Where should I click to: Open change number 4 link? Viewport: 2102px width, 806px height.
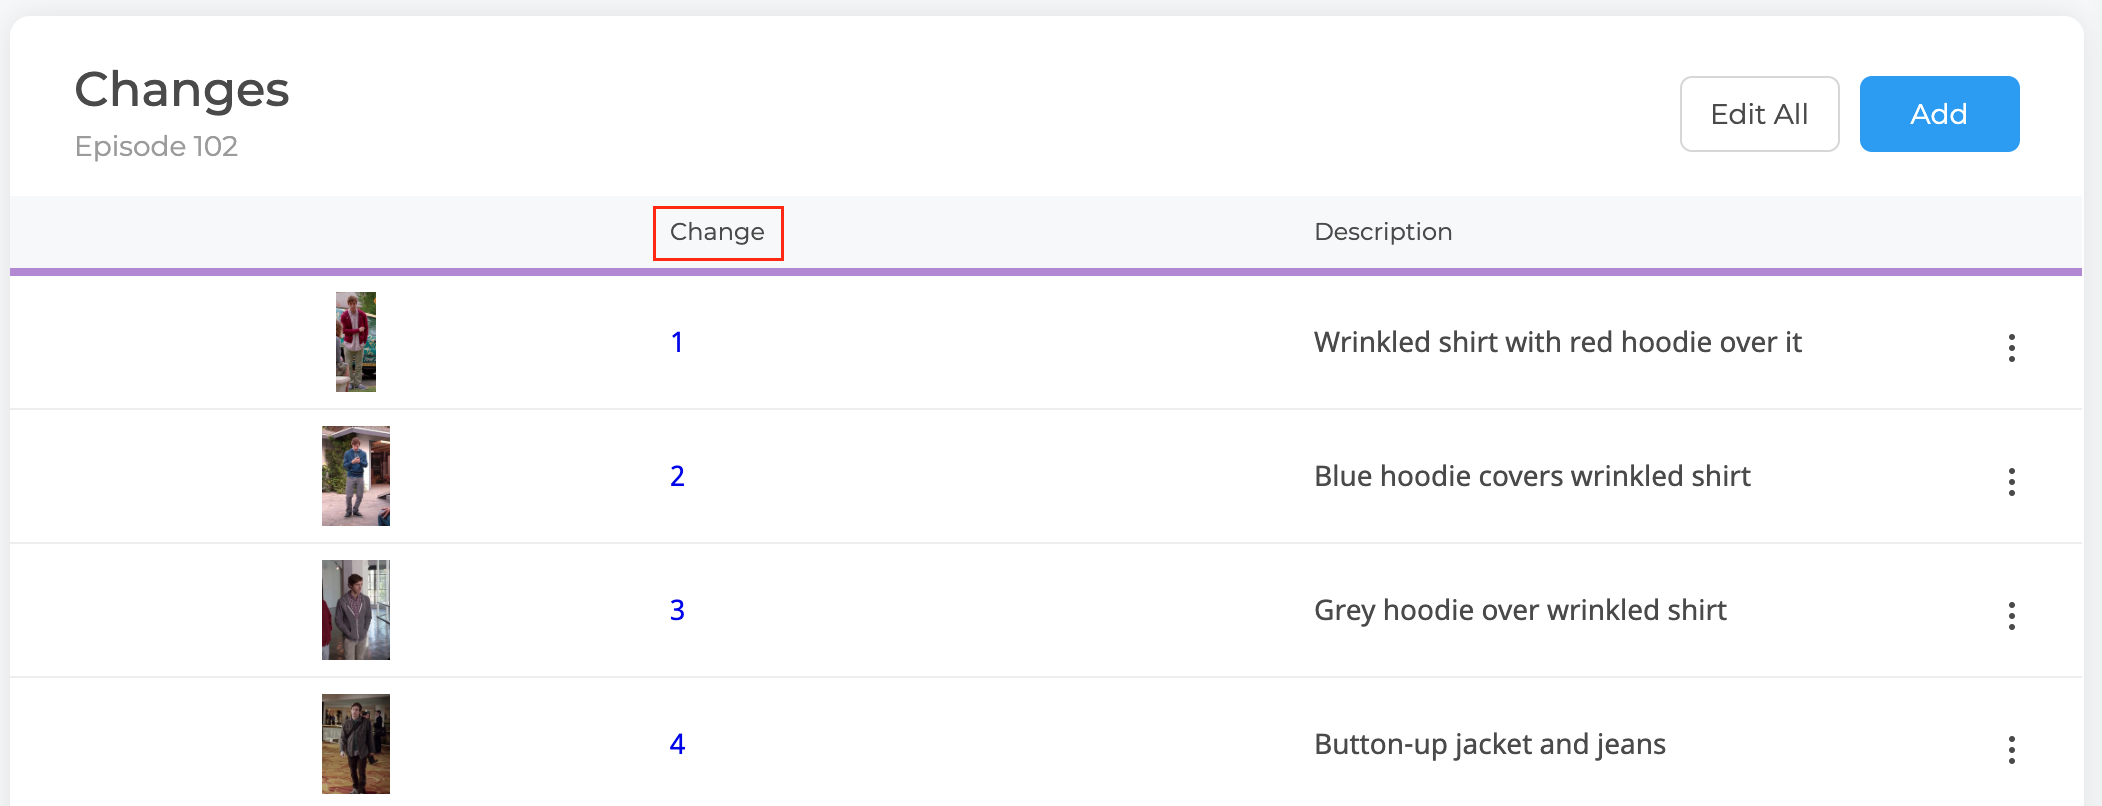pyautogui.click(x=677, y=744)
